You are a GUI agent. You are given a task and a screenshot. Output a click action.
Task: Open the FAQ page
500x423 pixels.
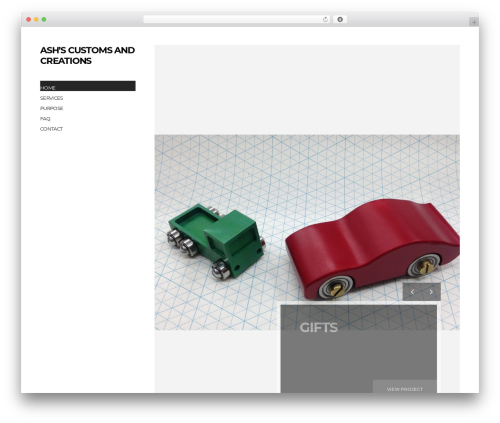click(x=45, y=119)
